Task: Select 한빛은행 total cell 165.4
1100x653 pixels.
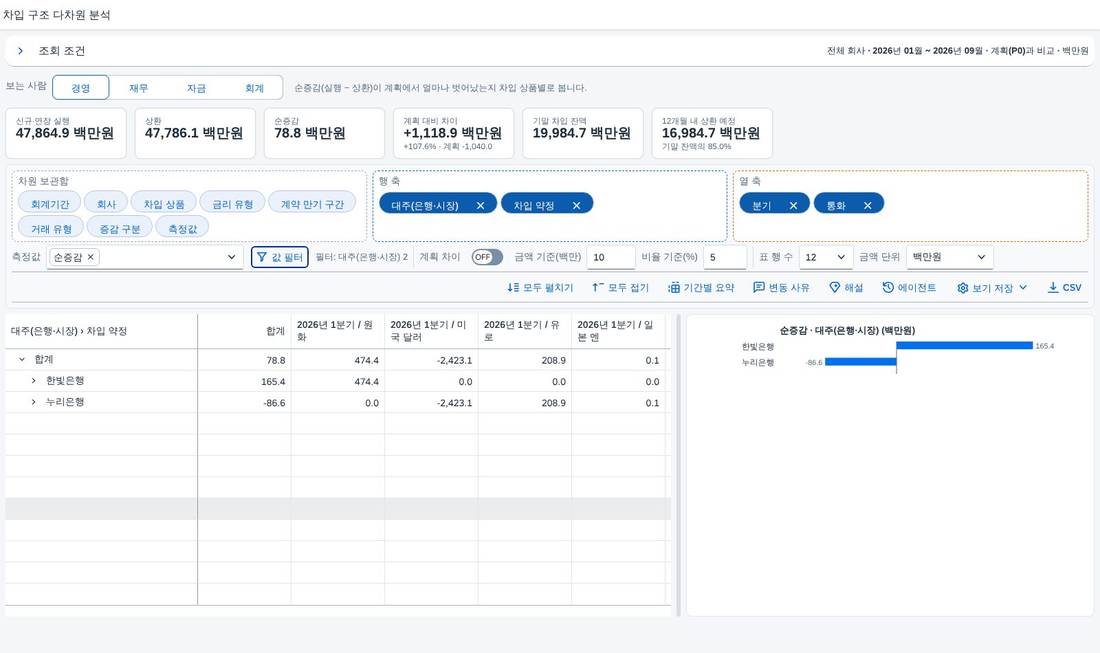Action: coord(244,382)
